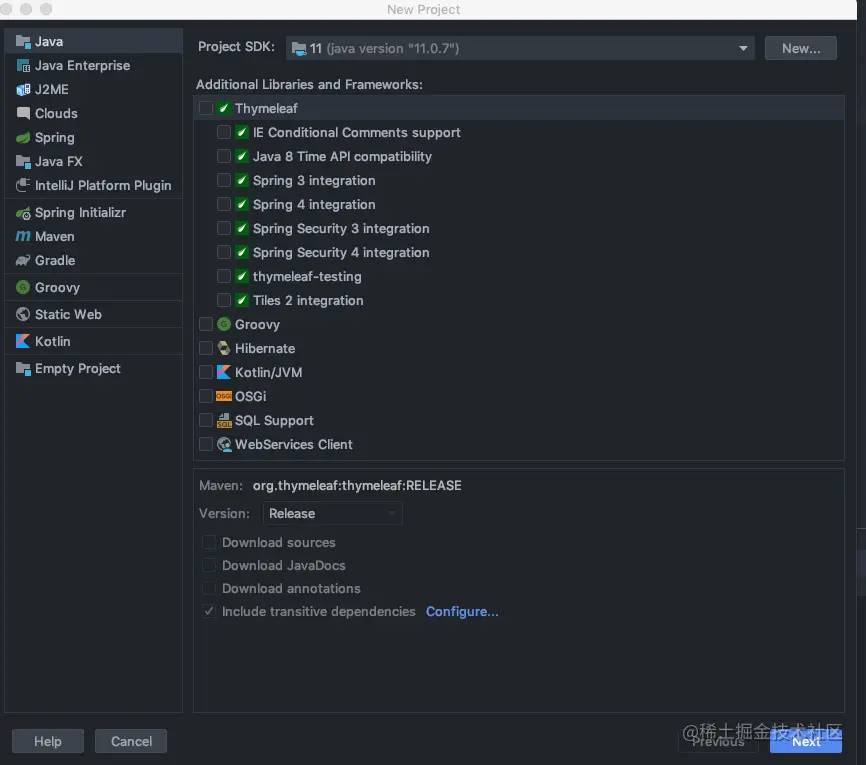The image size is (866, 765).
Task: Select the Empty Project icon
Action: coord(23,368)
